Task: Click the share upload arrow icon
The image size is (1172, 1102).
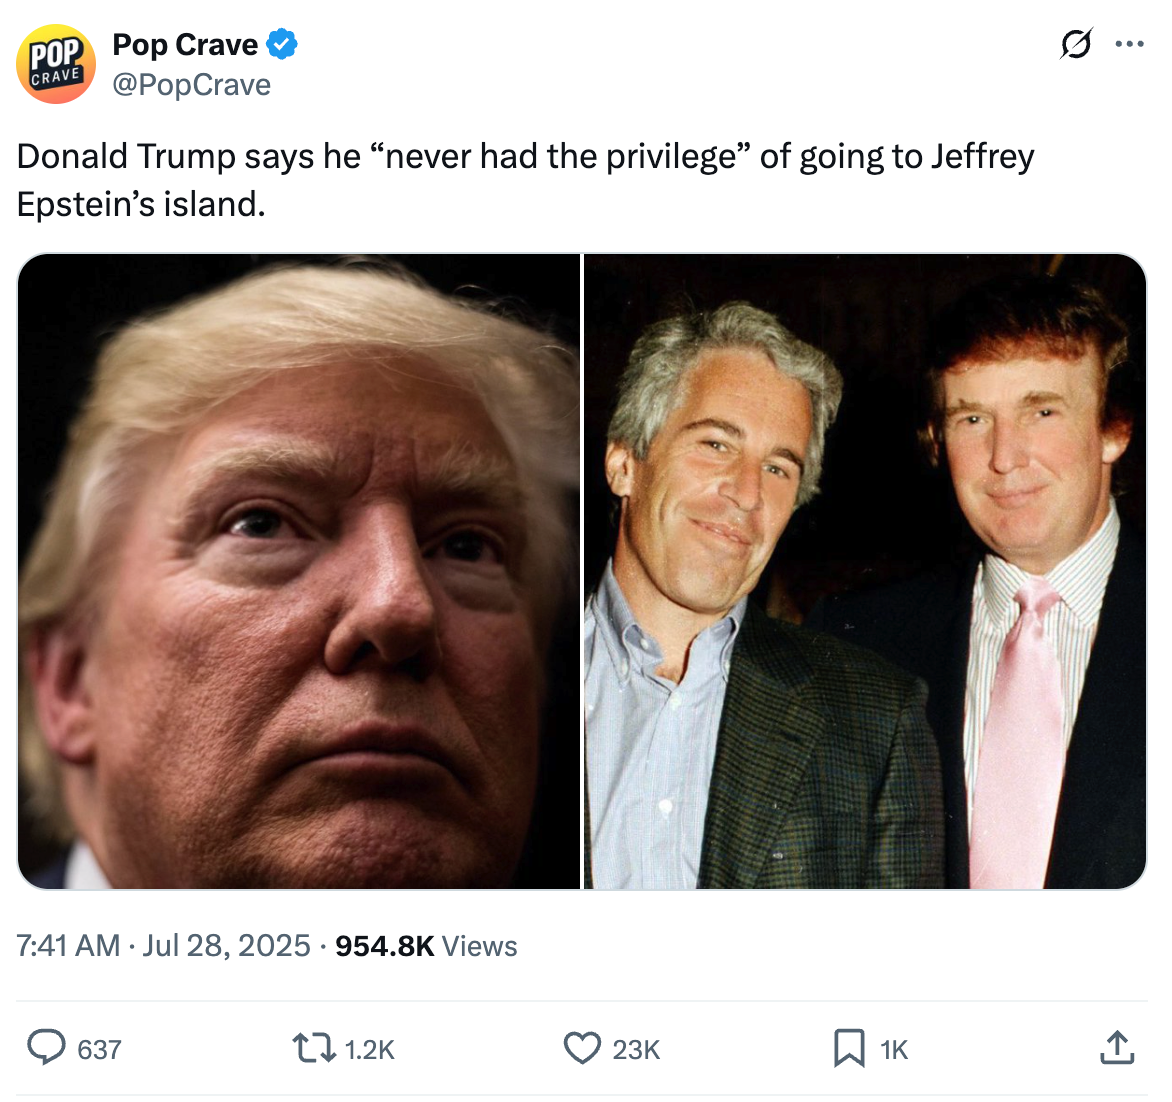Action: tap(1117, 1048)
